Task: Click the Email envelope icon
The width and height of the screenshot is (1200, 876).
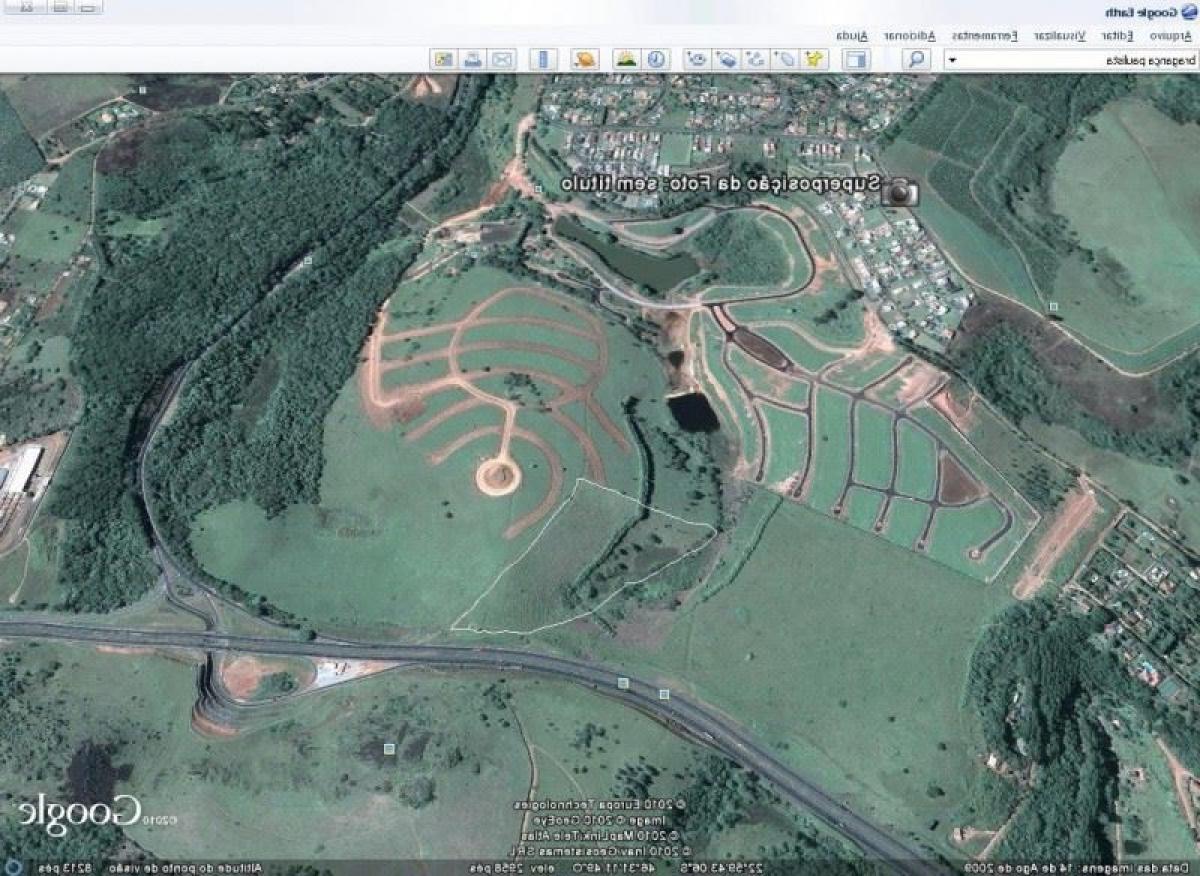Action: [x=501, y=59]
